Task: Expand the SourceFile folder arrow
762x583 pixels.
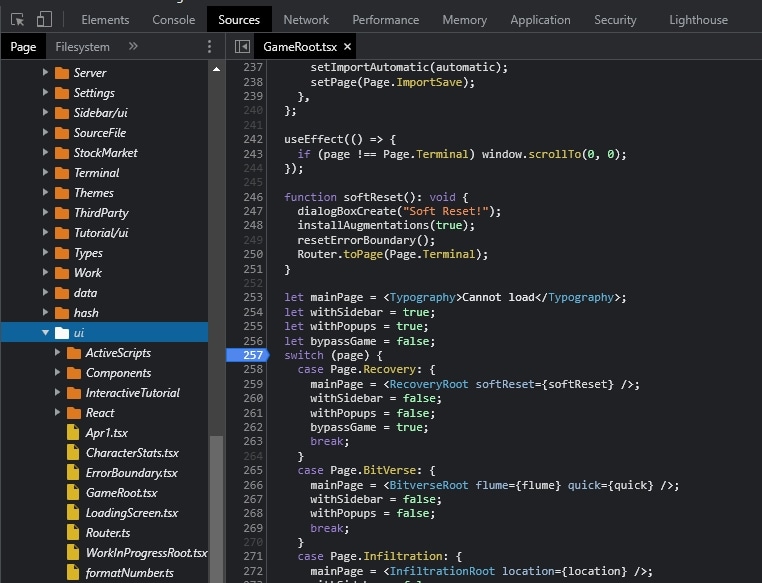Action: [x=45, y=132]
